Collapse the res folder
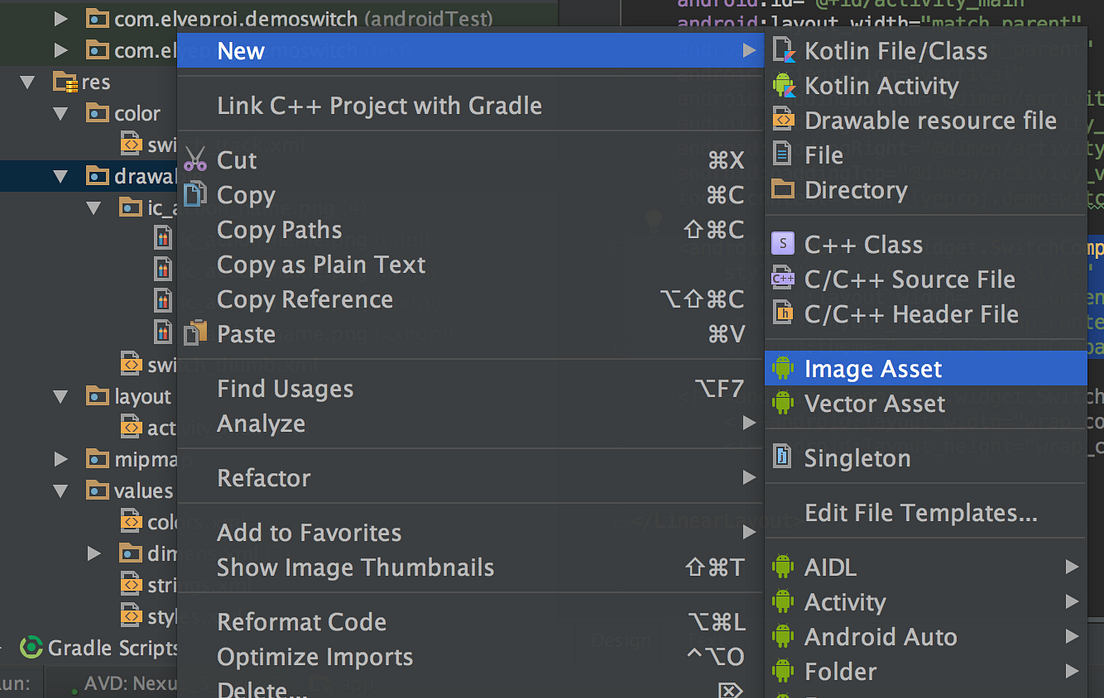1104x698 pixels. (x=27, y=81)
